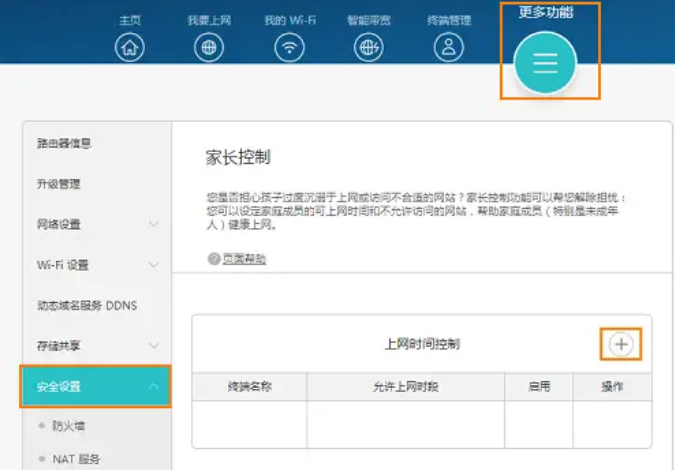
Task: Open 我要上网 globe icon
Action: click(x=209, y=46)
